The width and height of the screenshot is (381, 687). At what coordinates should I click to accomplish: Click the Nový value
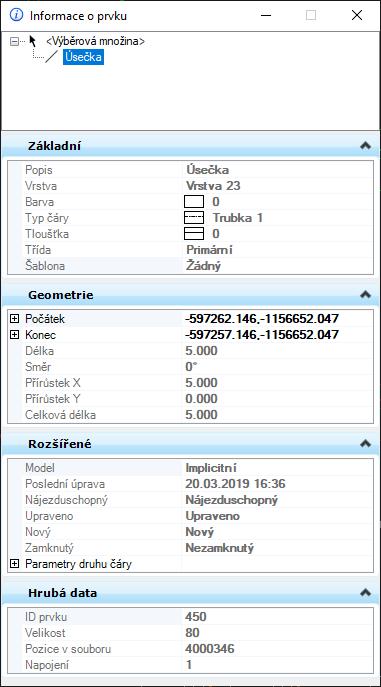point(200,532)
